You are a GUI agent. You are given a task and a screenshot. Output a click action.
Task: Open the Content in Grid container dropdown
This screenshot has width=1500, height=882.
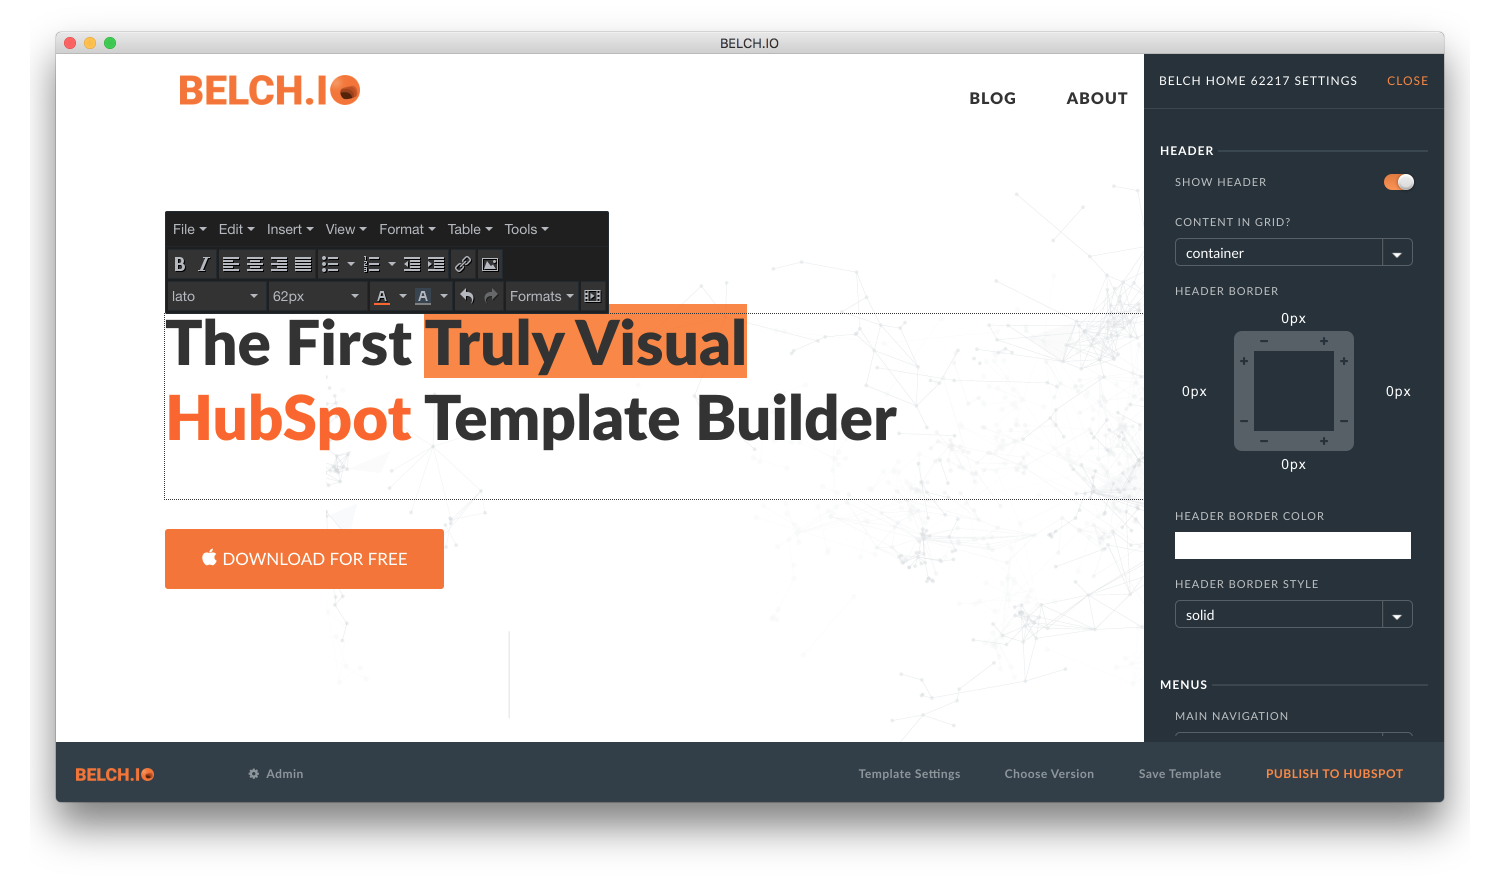coord(1293,253)
